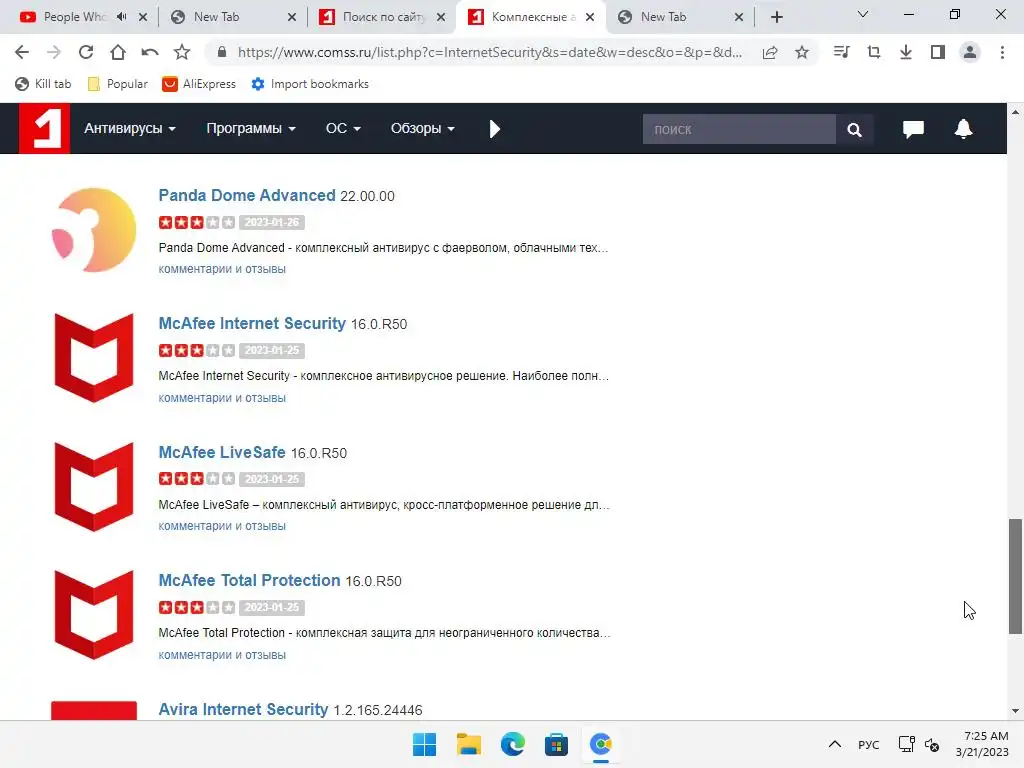
Task: Expand the Программы menu
Action: pyautogui.click(x=251, y=129)
